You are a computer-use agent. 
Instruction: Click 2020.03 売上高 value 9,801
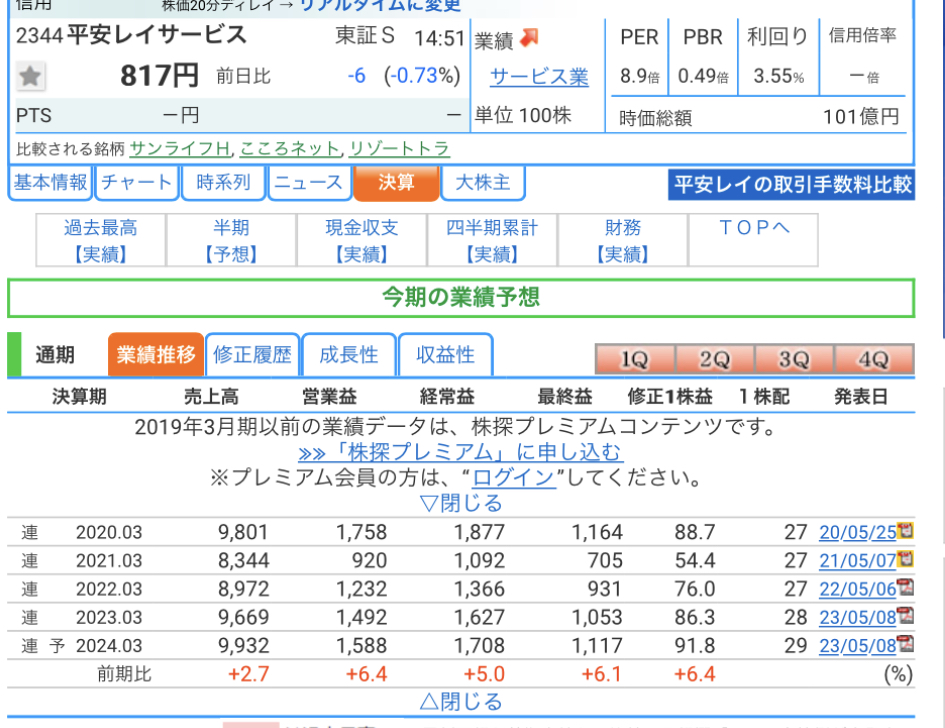(243, 532)
